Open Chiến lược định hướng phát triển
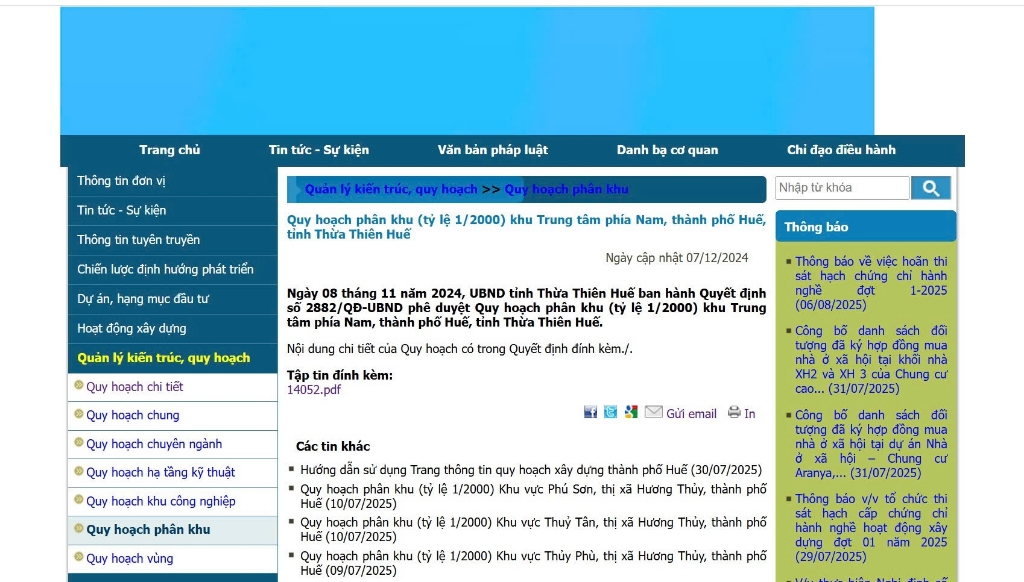The height and width of the screenshot is (582, 1024). [172, 269]
